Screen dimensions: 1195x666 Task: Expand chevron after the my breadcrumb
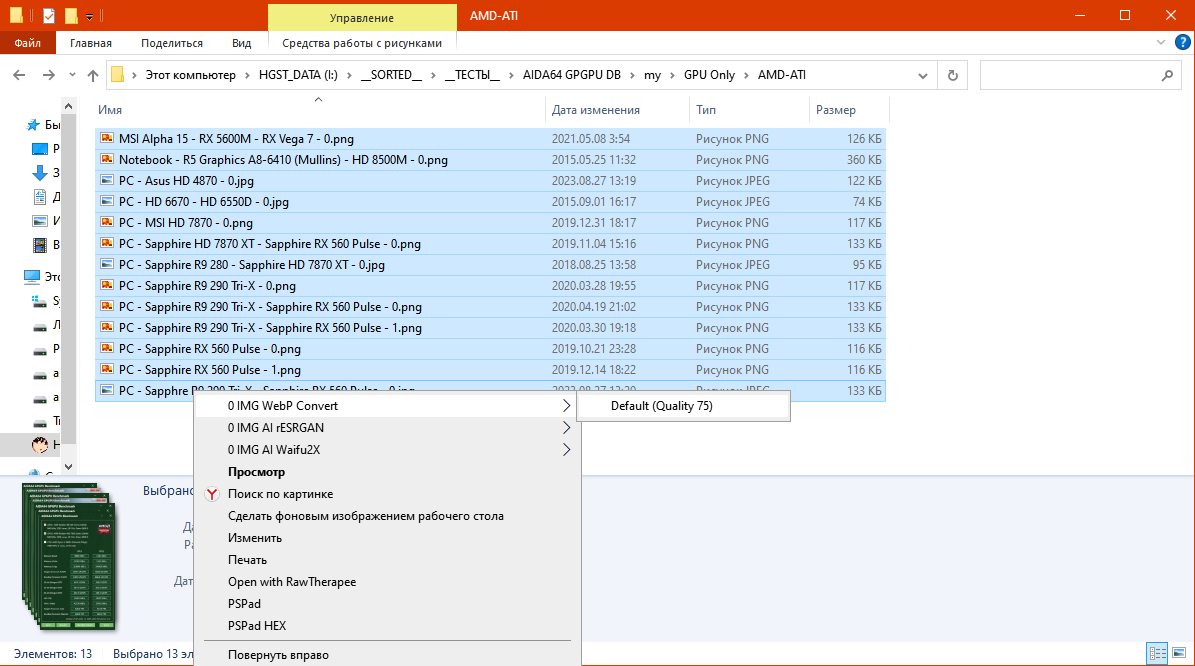coord(672,75)
